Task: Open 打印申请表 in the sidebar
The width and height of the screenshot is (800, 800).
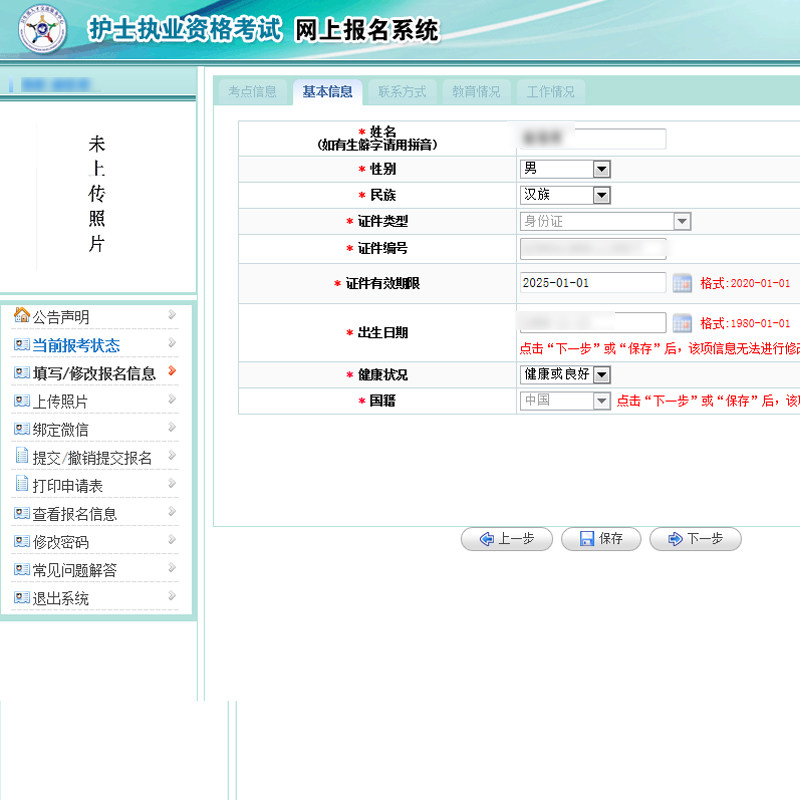Action: (68, 486)
